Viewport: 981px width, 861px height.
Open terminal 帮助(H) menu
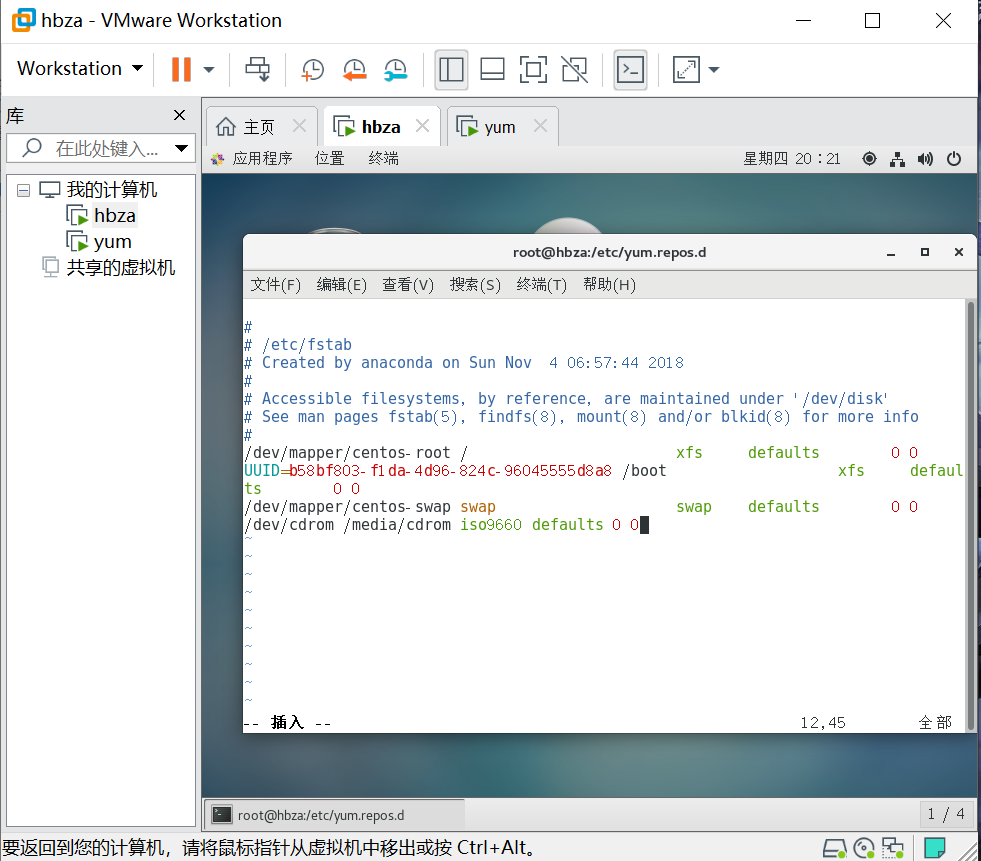point(609,285)
